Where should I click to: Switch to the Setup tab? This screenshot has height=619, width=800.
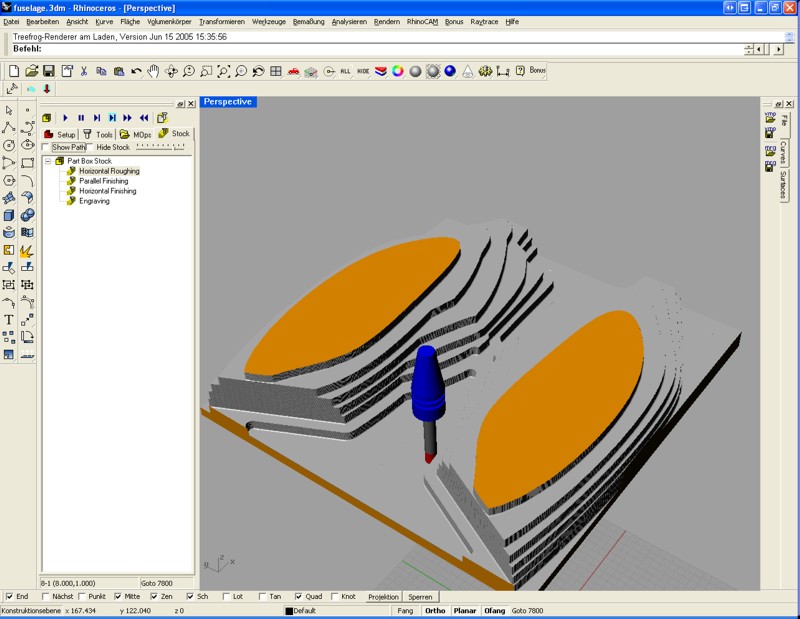coord(60,134)
